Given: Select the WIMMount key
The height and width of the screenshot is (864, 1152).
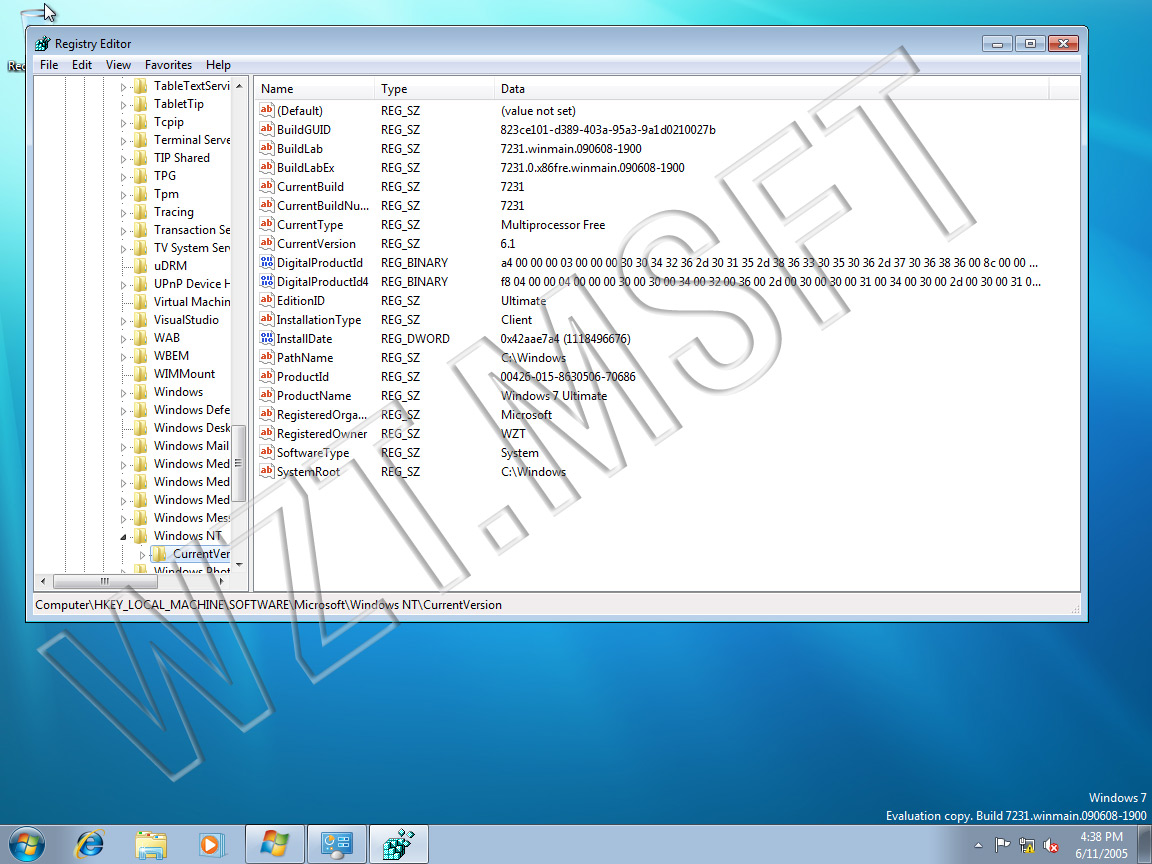Looking at the screenshot, I should point(184,374).
